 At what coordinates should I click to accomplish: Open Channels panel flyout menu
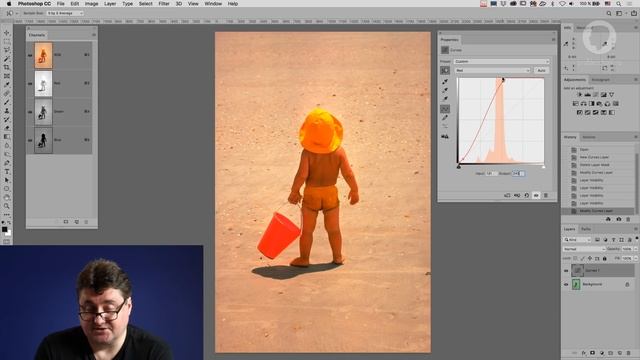point(93,35)
